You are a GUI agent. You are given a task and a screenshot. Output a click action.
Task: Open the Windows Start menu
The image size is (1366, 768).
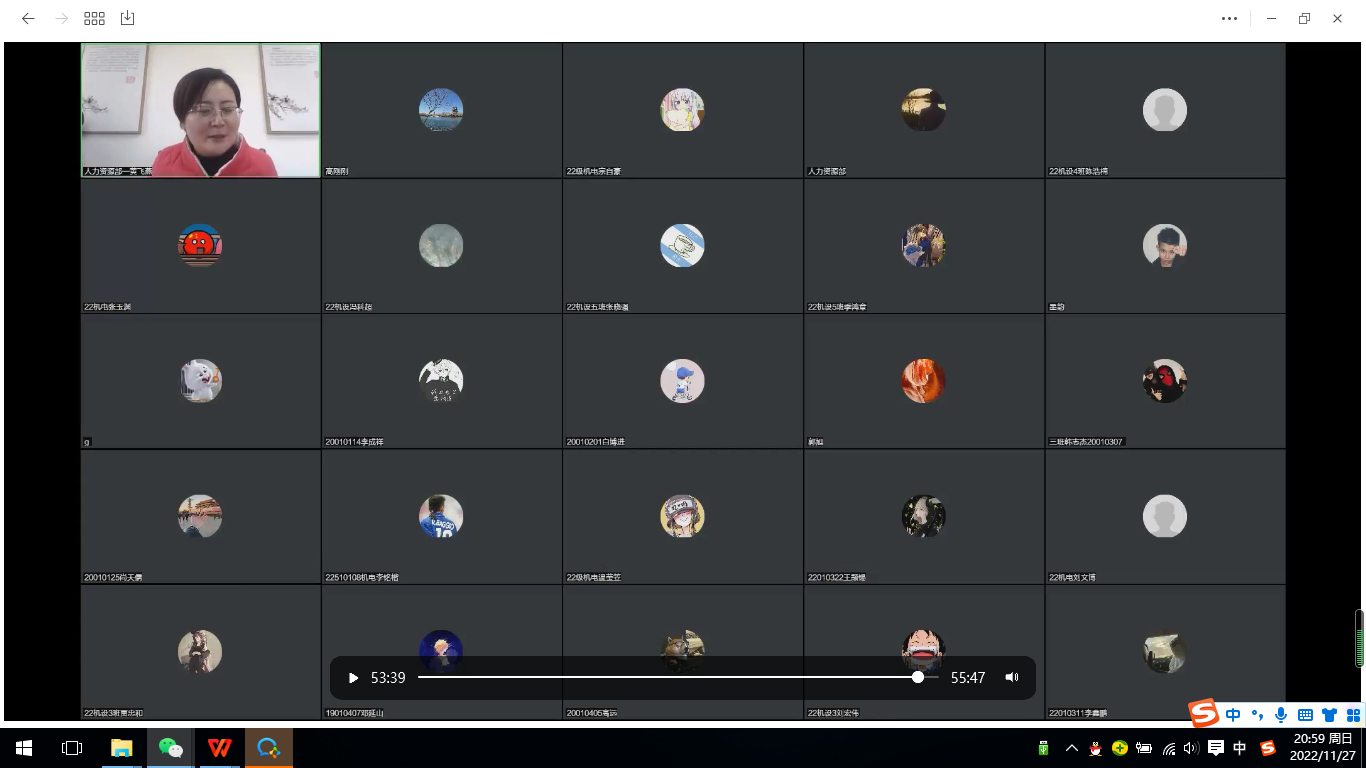click(24, 748)
